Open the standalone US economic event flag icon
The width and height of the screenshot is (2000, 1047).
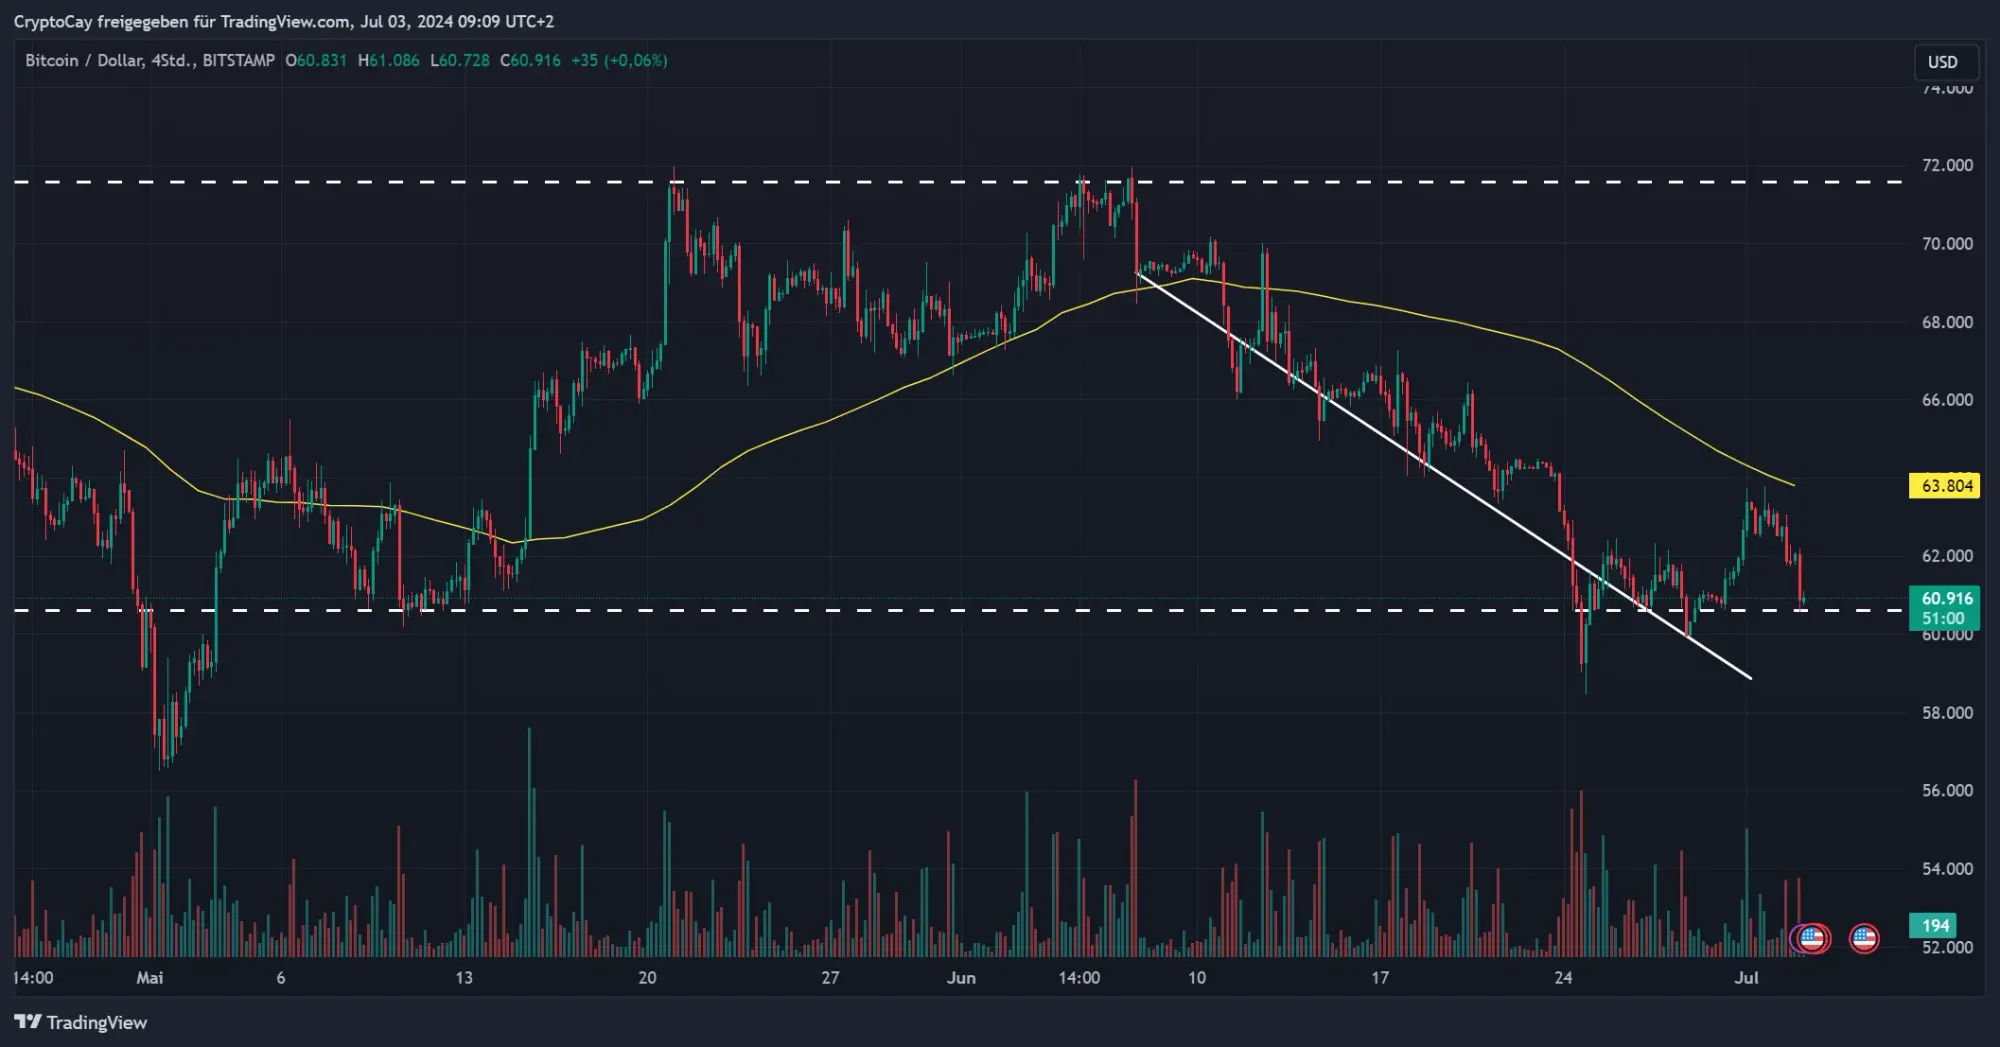(x=1864, y=938)
